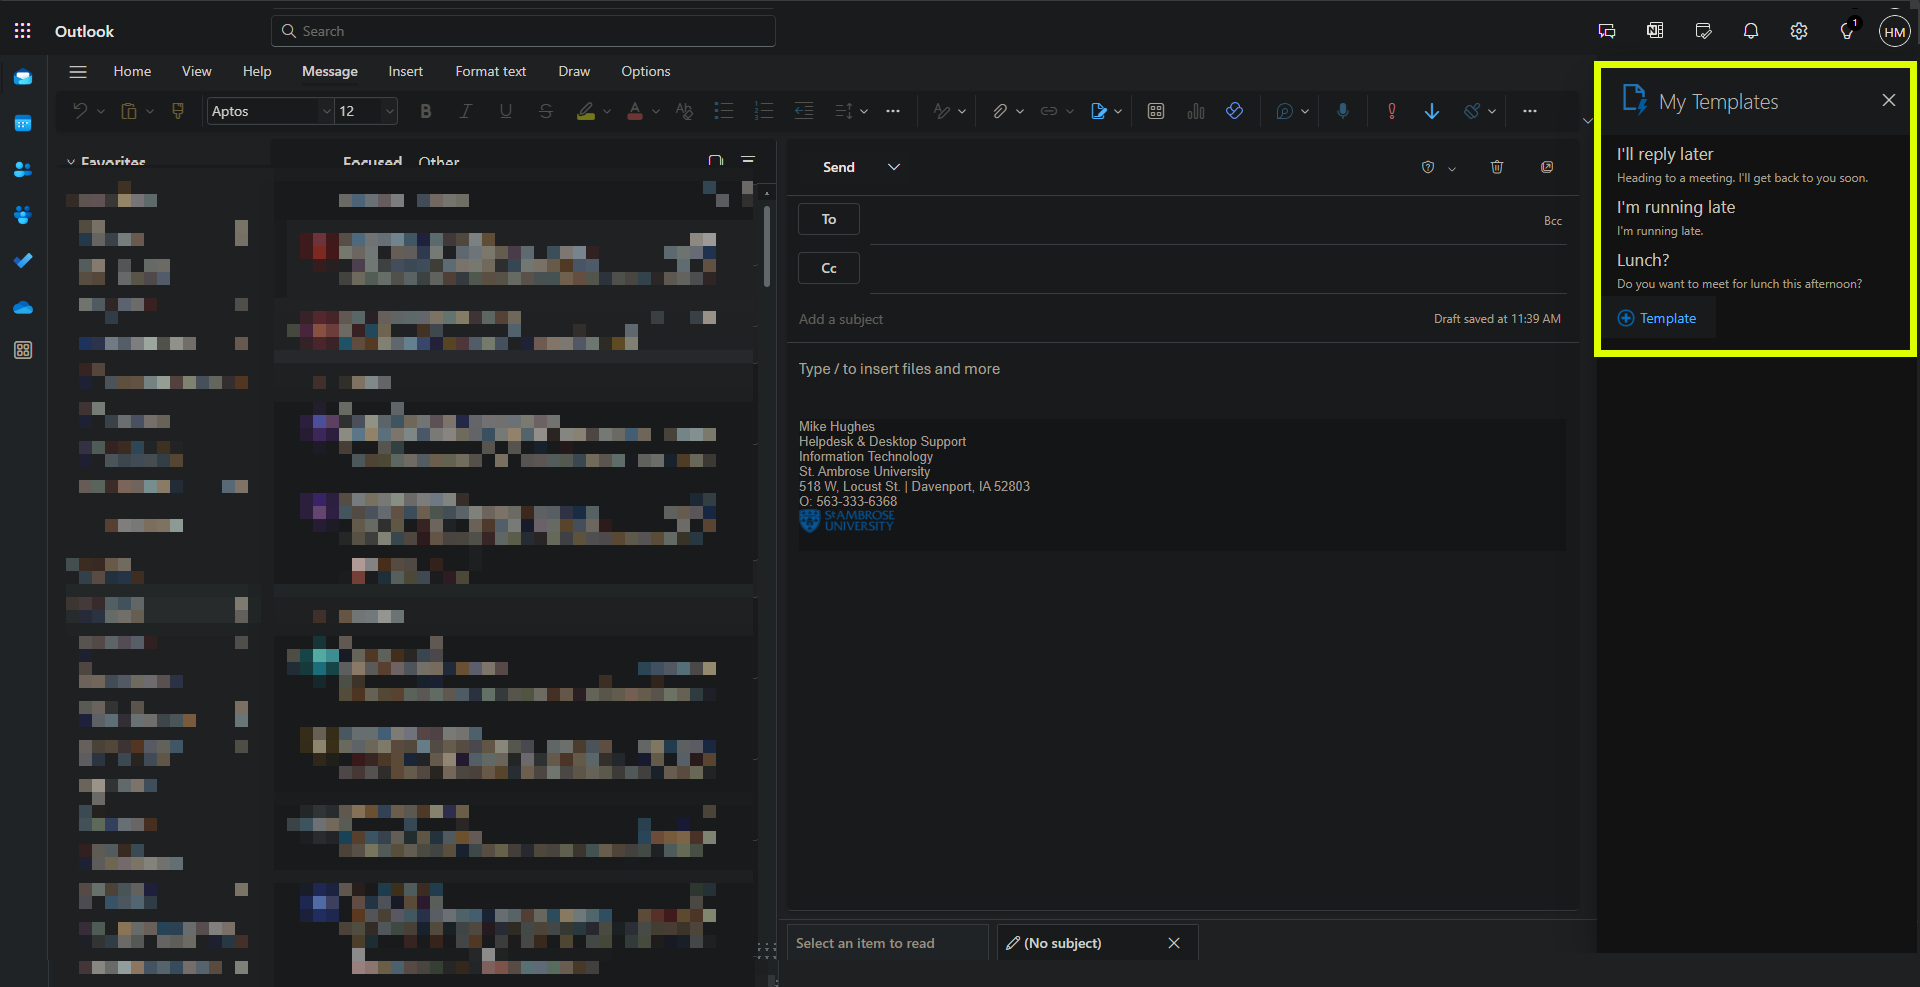Open Groups in the left sidebar
This screenshot has height=987, width=1920.
[x=23, y=214]
